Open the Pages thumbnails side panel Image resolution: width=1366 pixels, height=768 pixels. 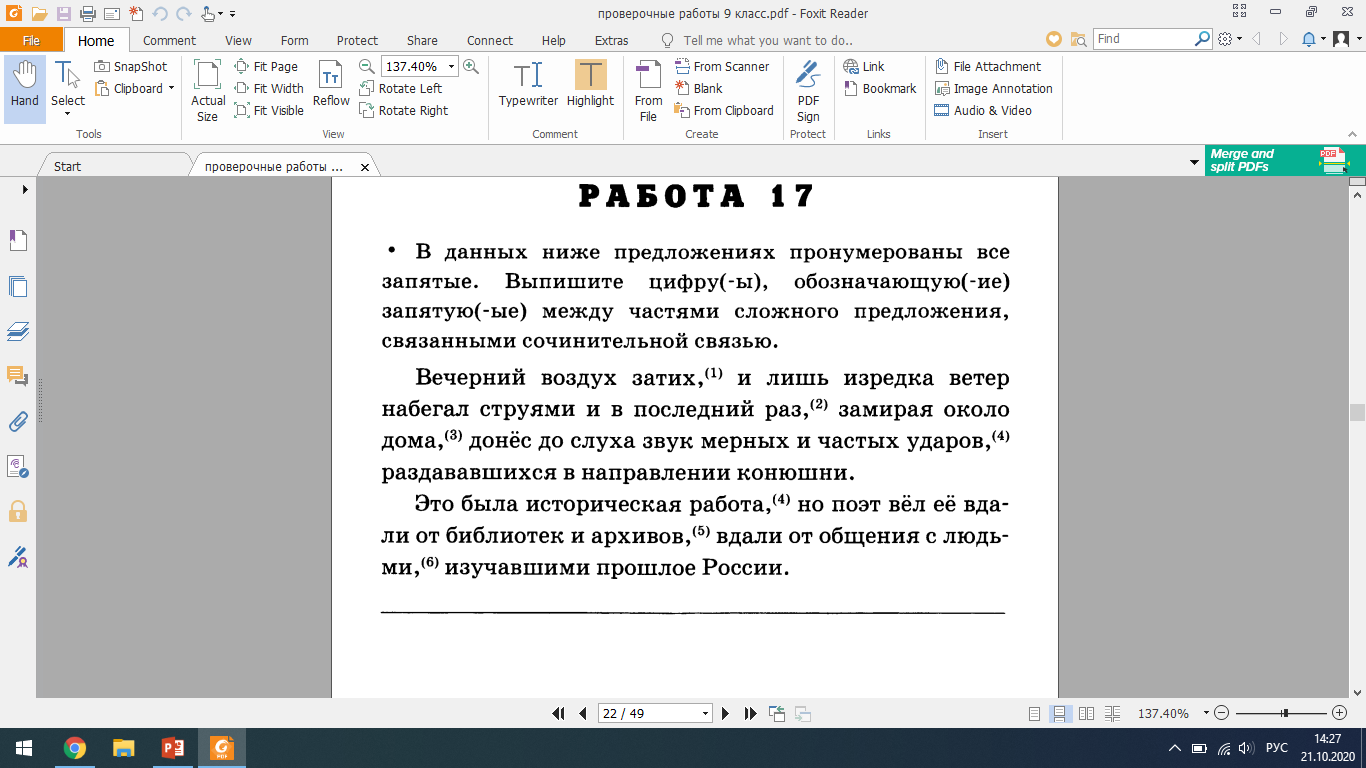(x=18, y=286)
